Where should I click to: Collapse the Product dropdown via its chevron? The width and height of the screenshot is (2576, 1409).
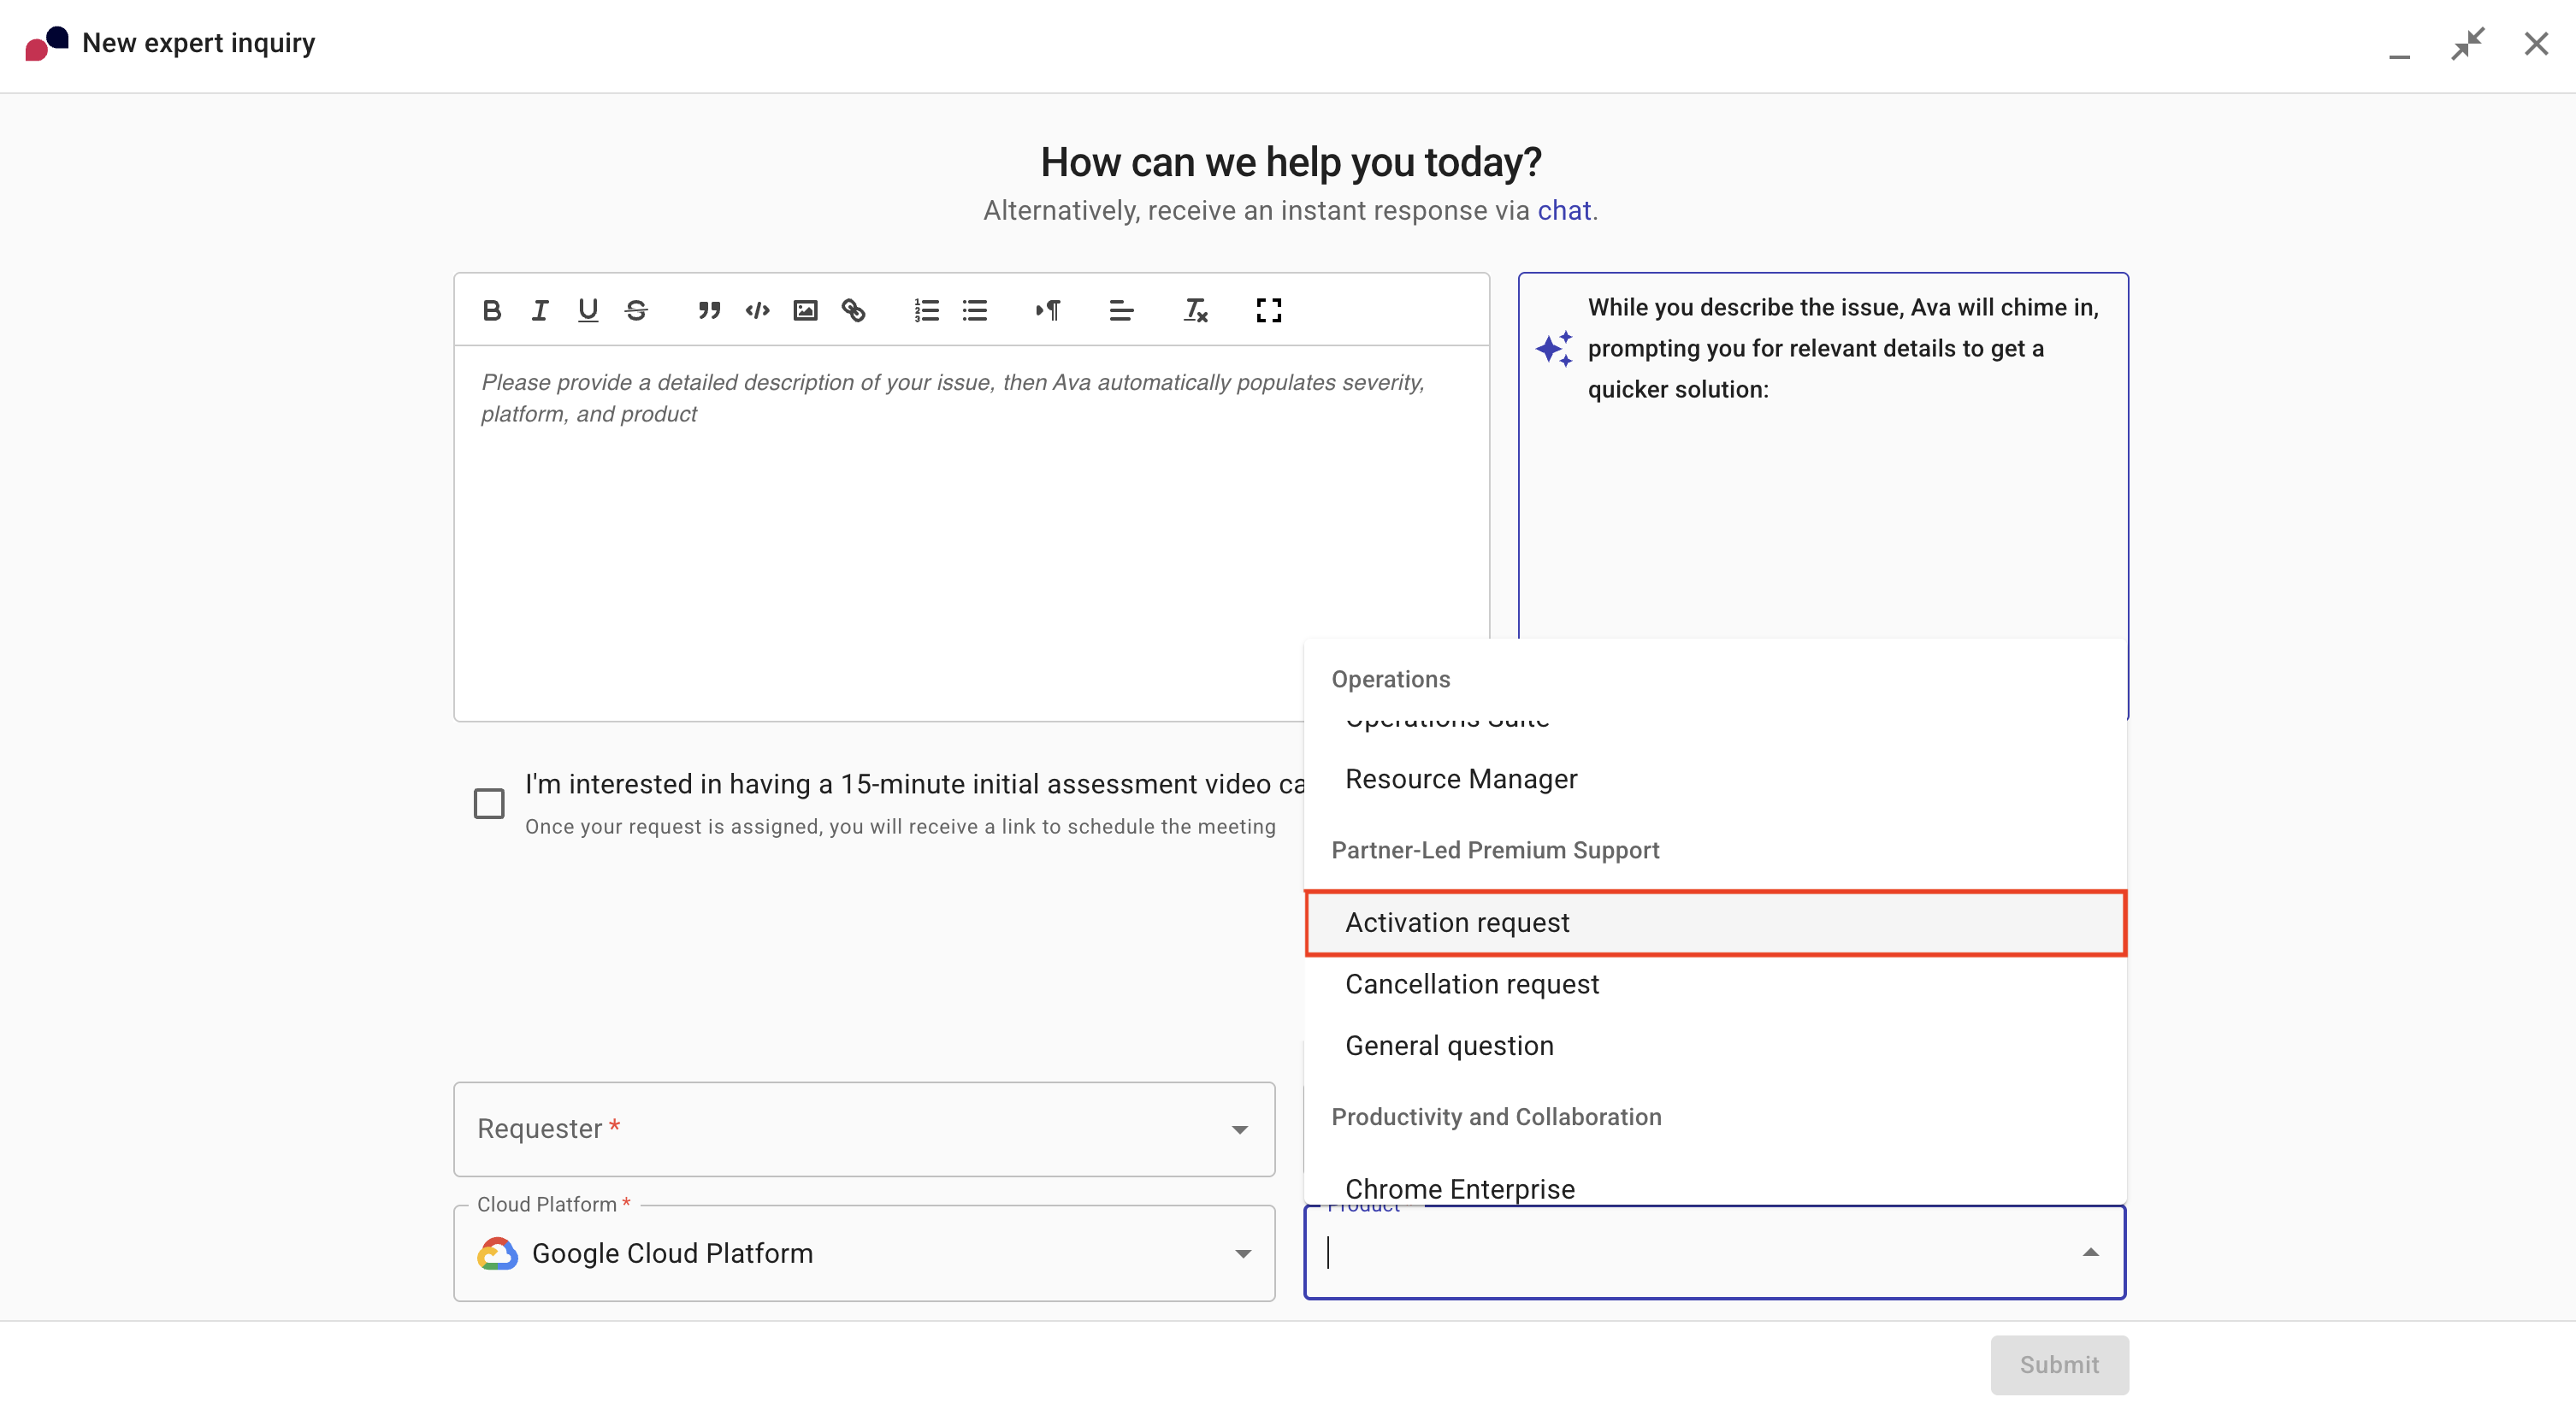click(2092, 1252)
